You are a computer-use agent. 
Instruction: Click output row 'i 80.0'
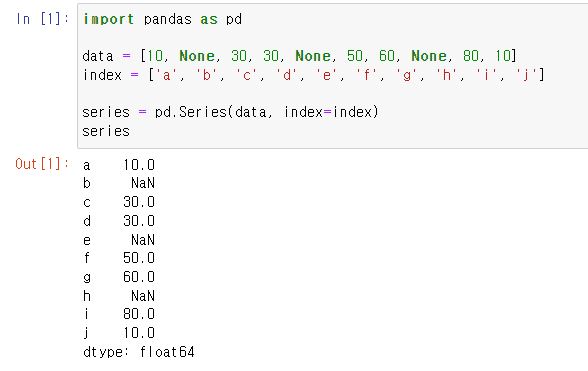pos(119,314)
